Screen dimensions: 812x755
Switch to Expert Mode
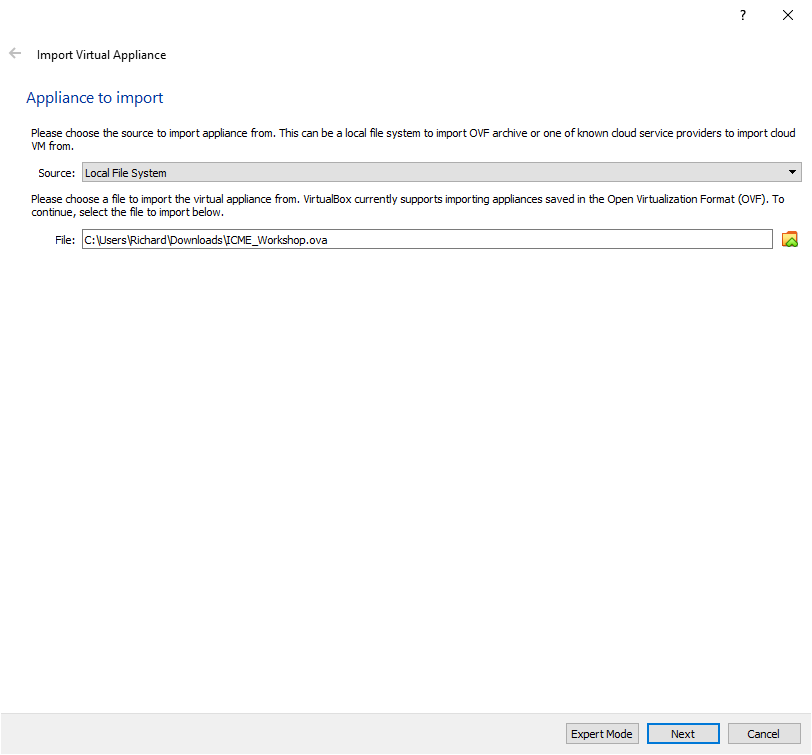click(602, 733)
